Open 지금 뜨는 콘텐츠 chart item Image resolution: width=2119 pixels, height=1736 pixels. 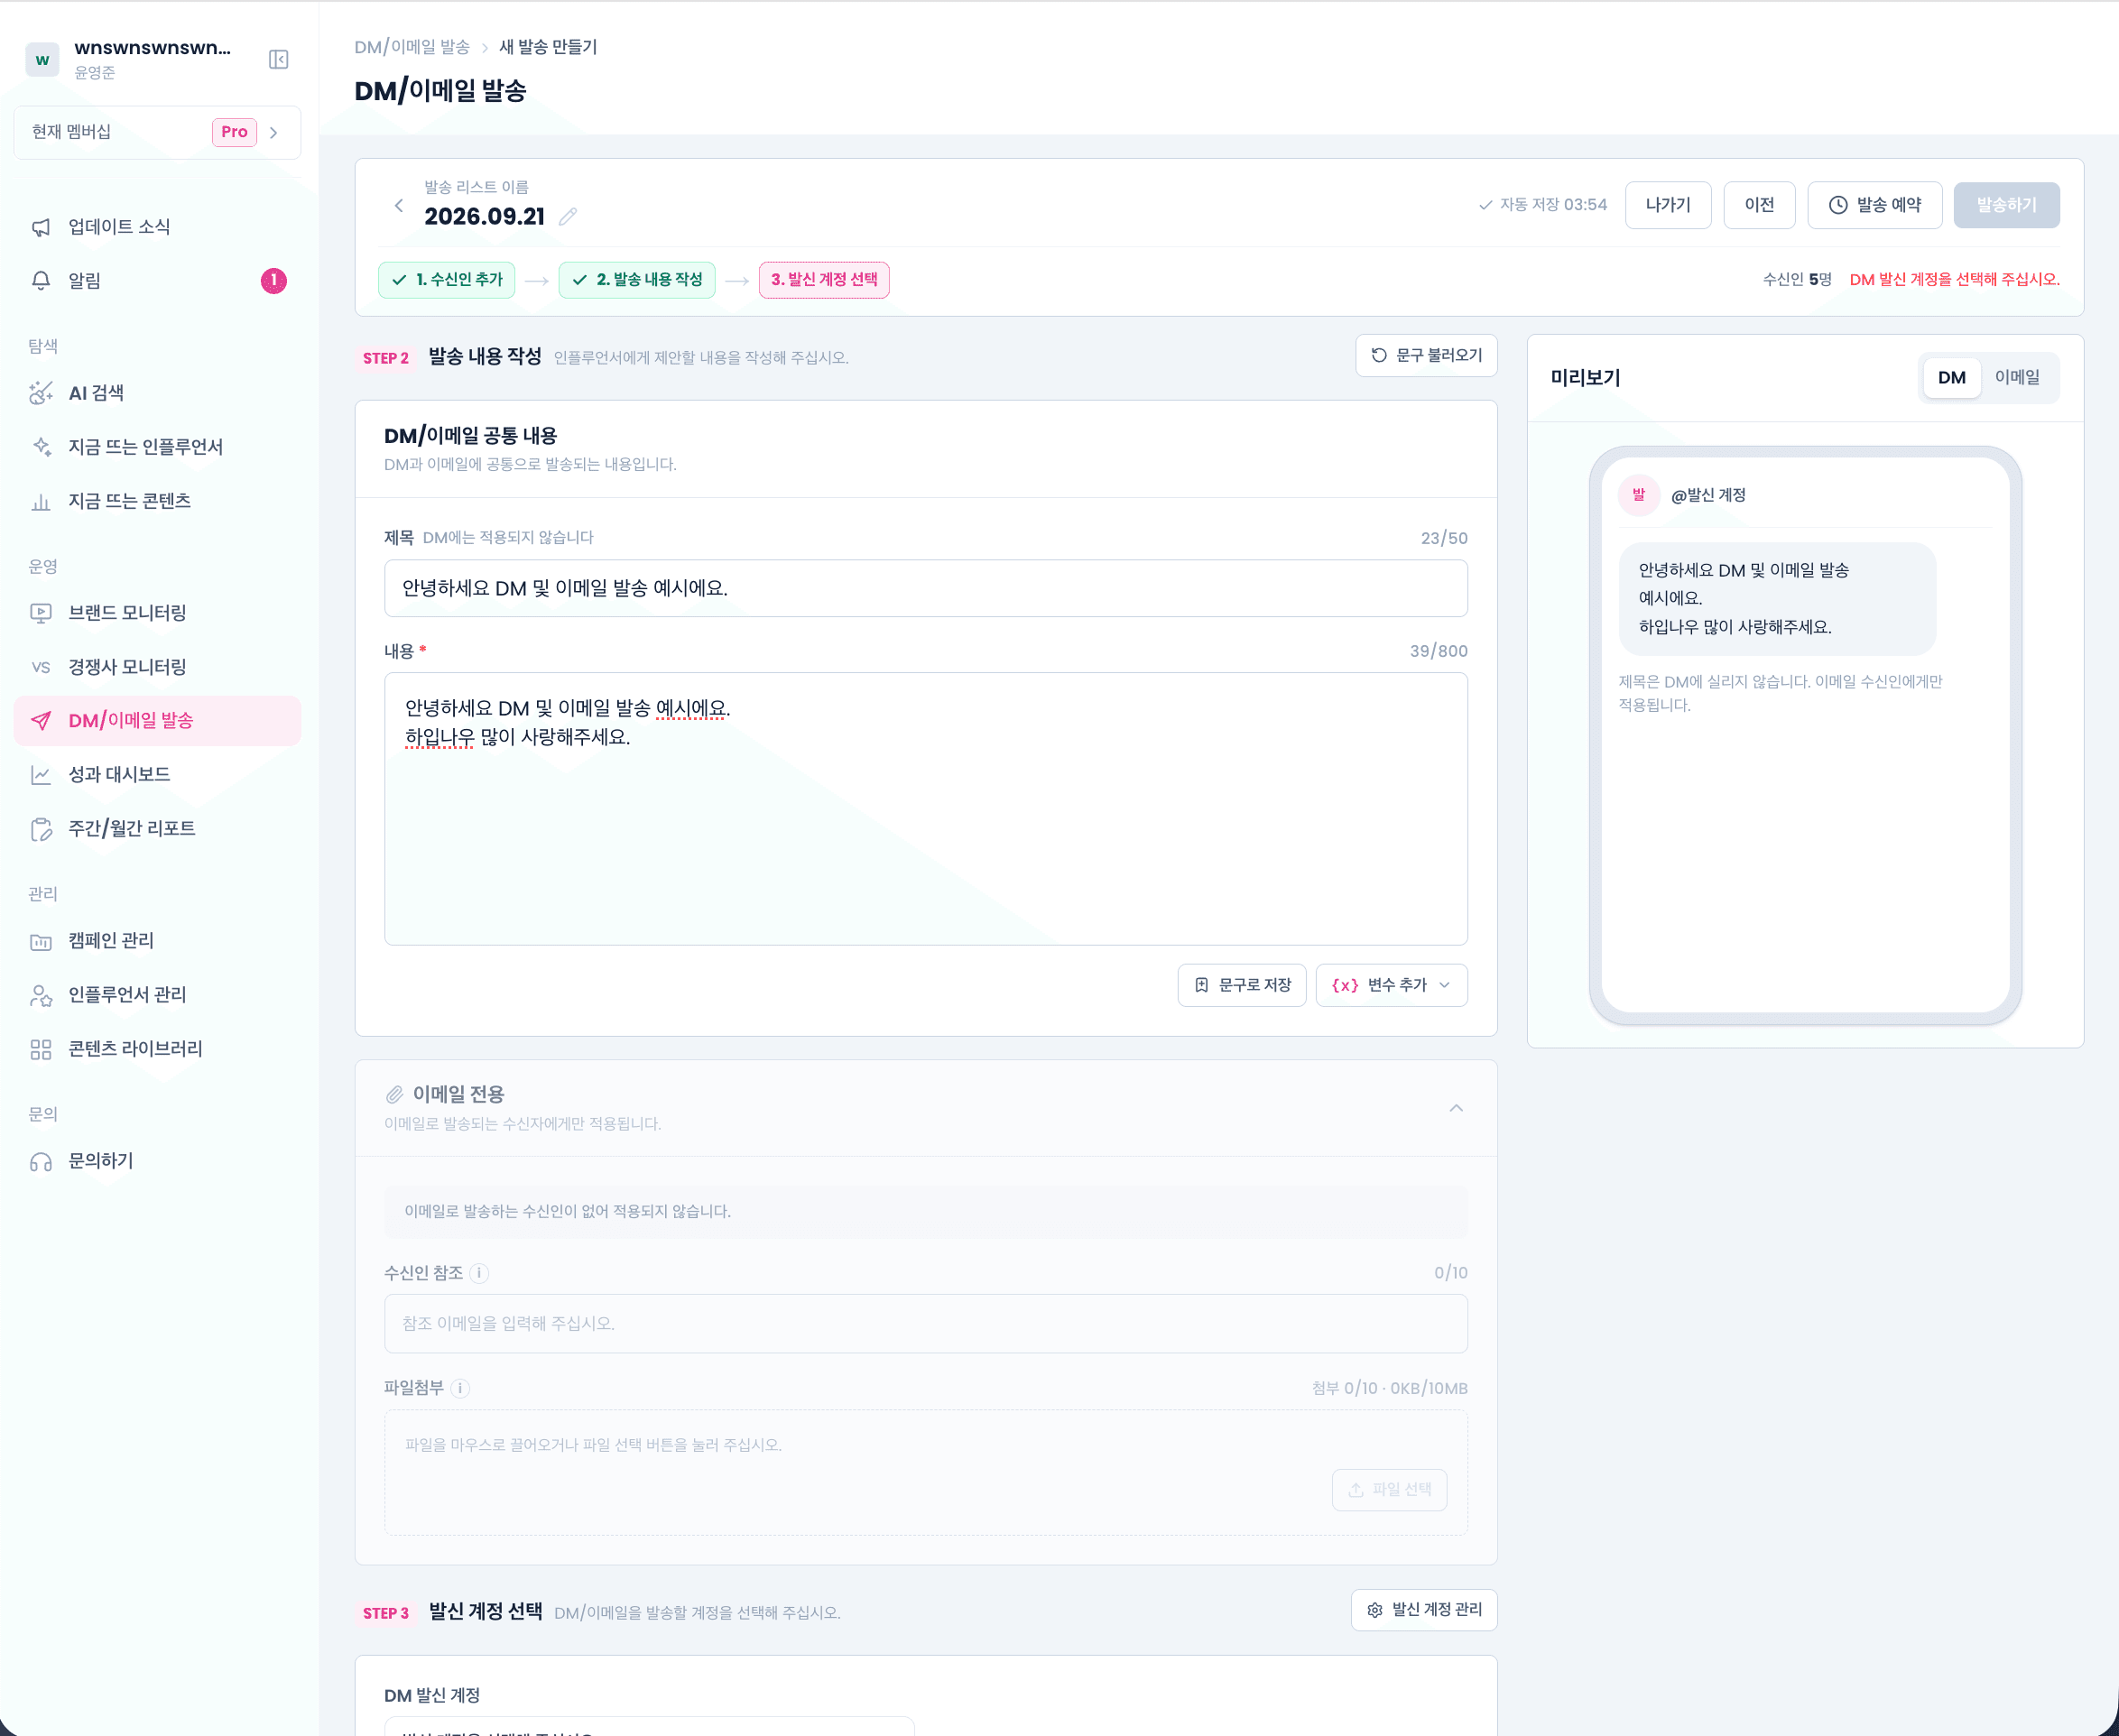coord(157,501)
